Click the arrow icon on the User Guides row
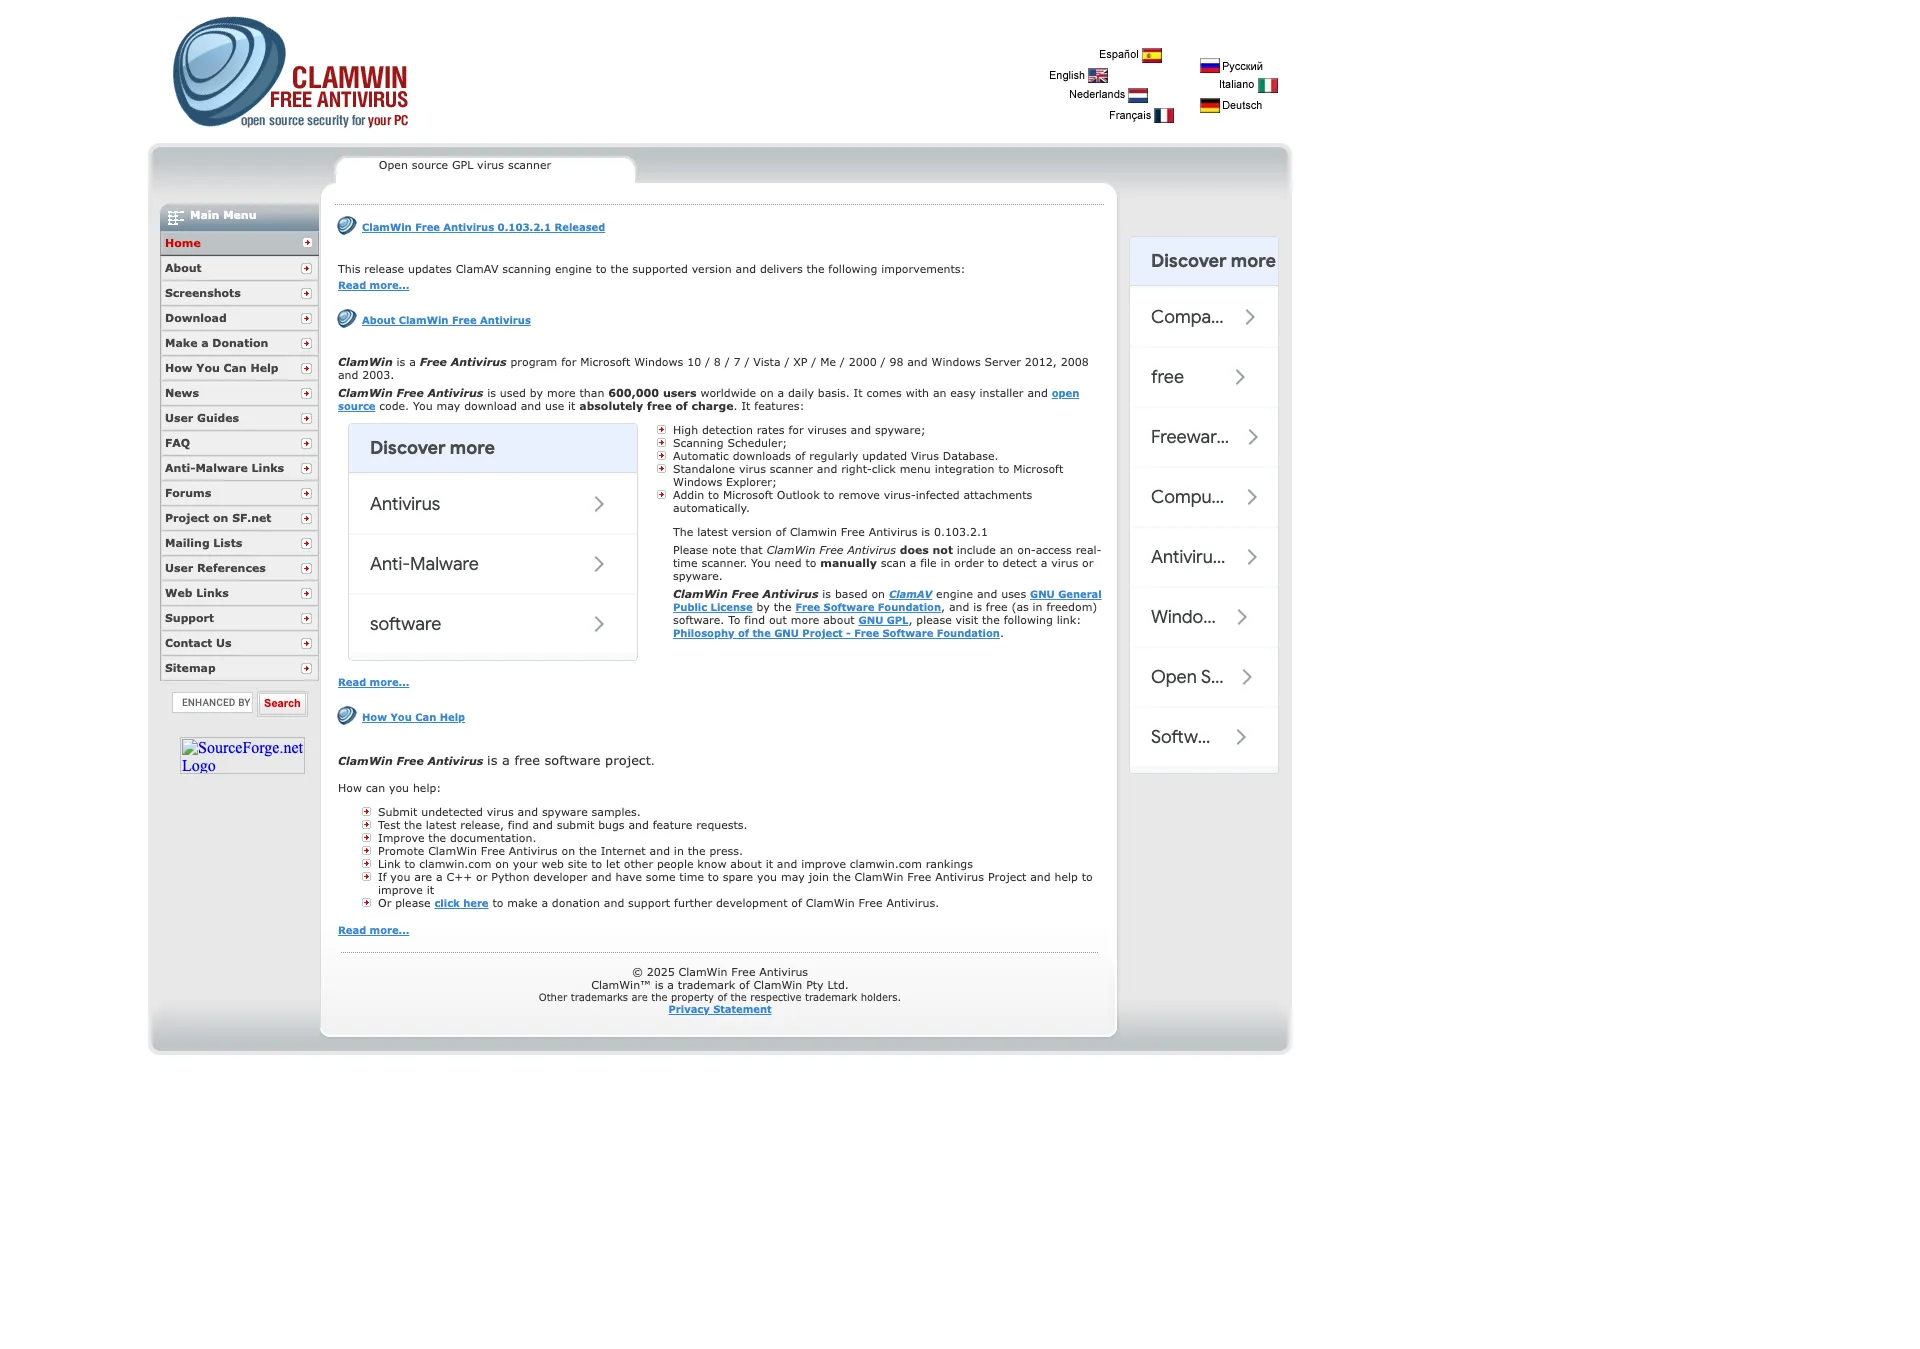Screen dimensions: 1920x1349 (x=307, y=418)
